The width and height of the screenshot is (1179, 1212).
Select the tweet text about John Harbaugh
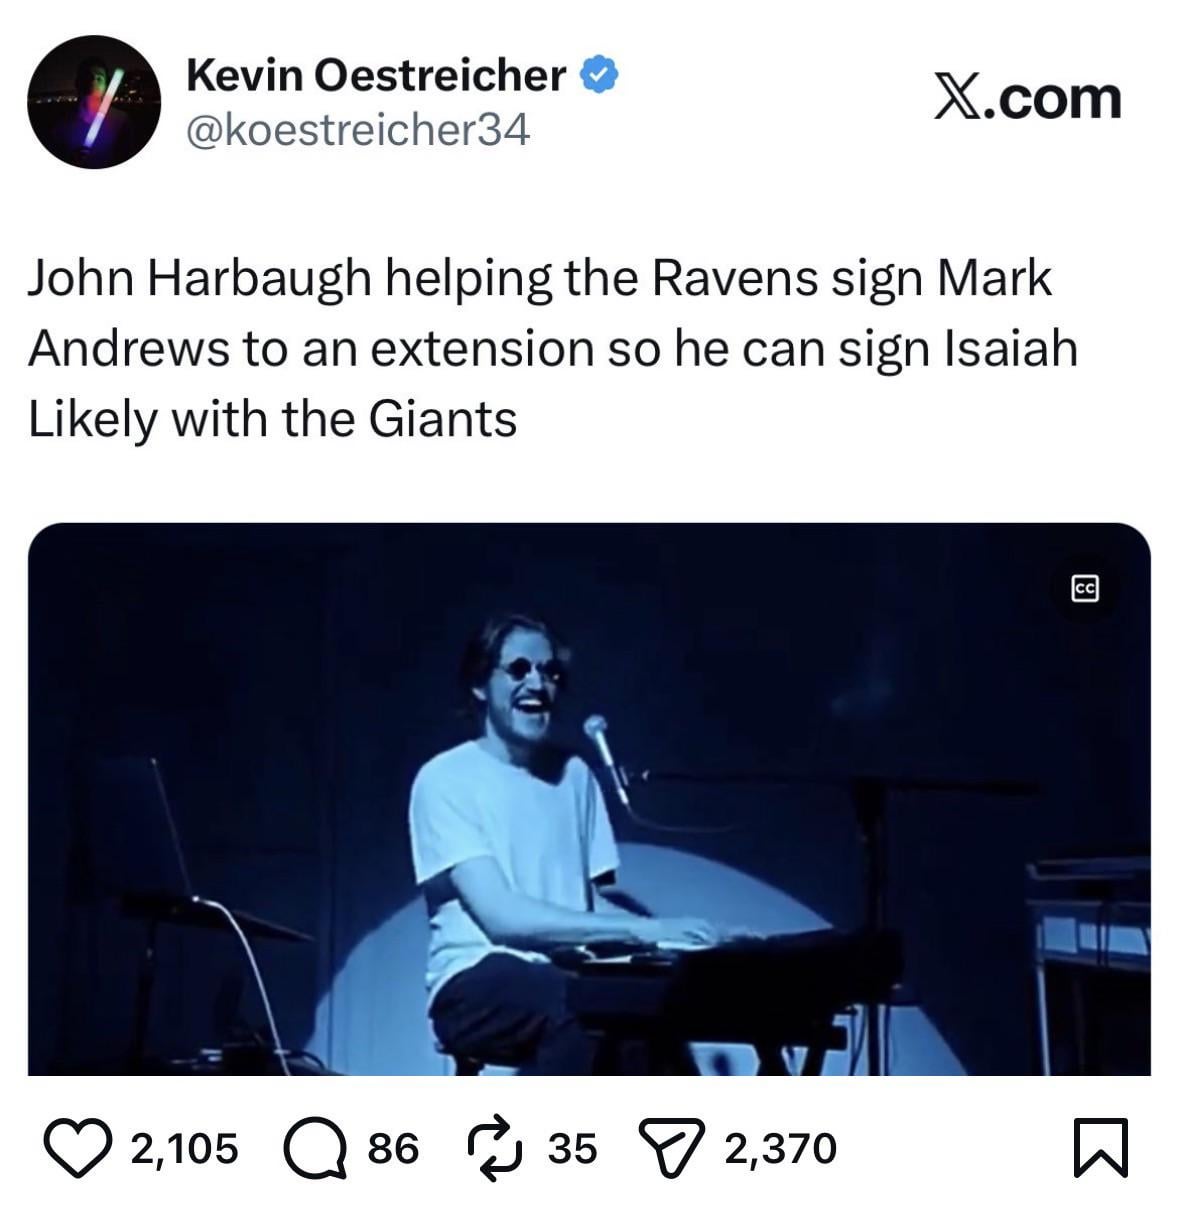[552, 349]
